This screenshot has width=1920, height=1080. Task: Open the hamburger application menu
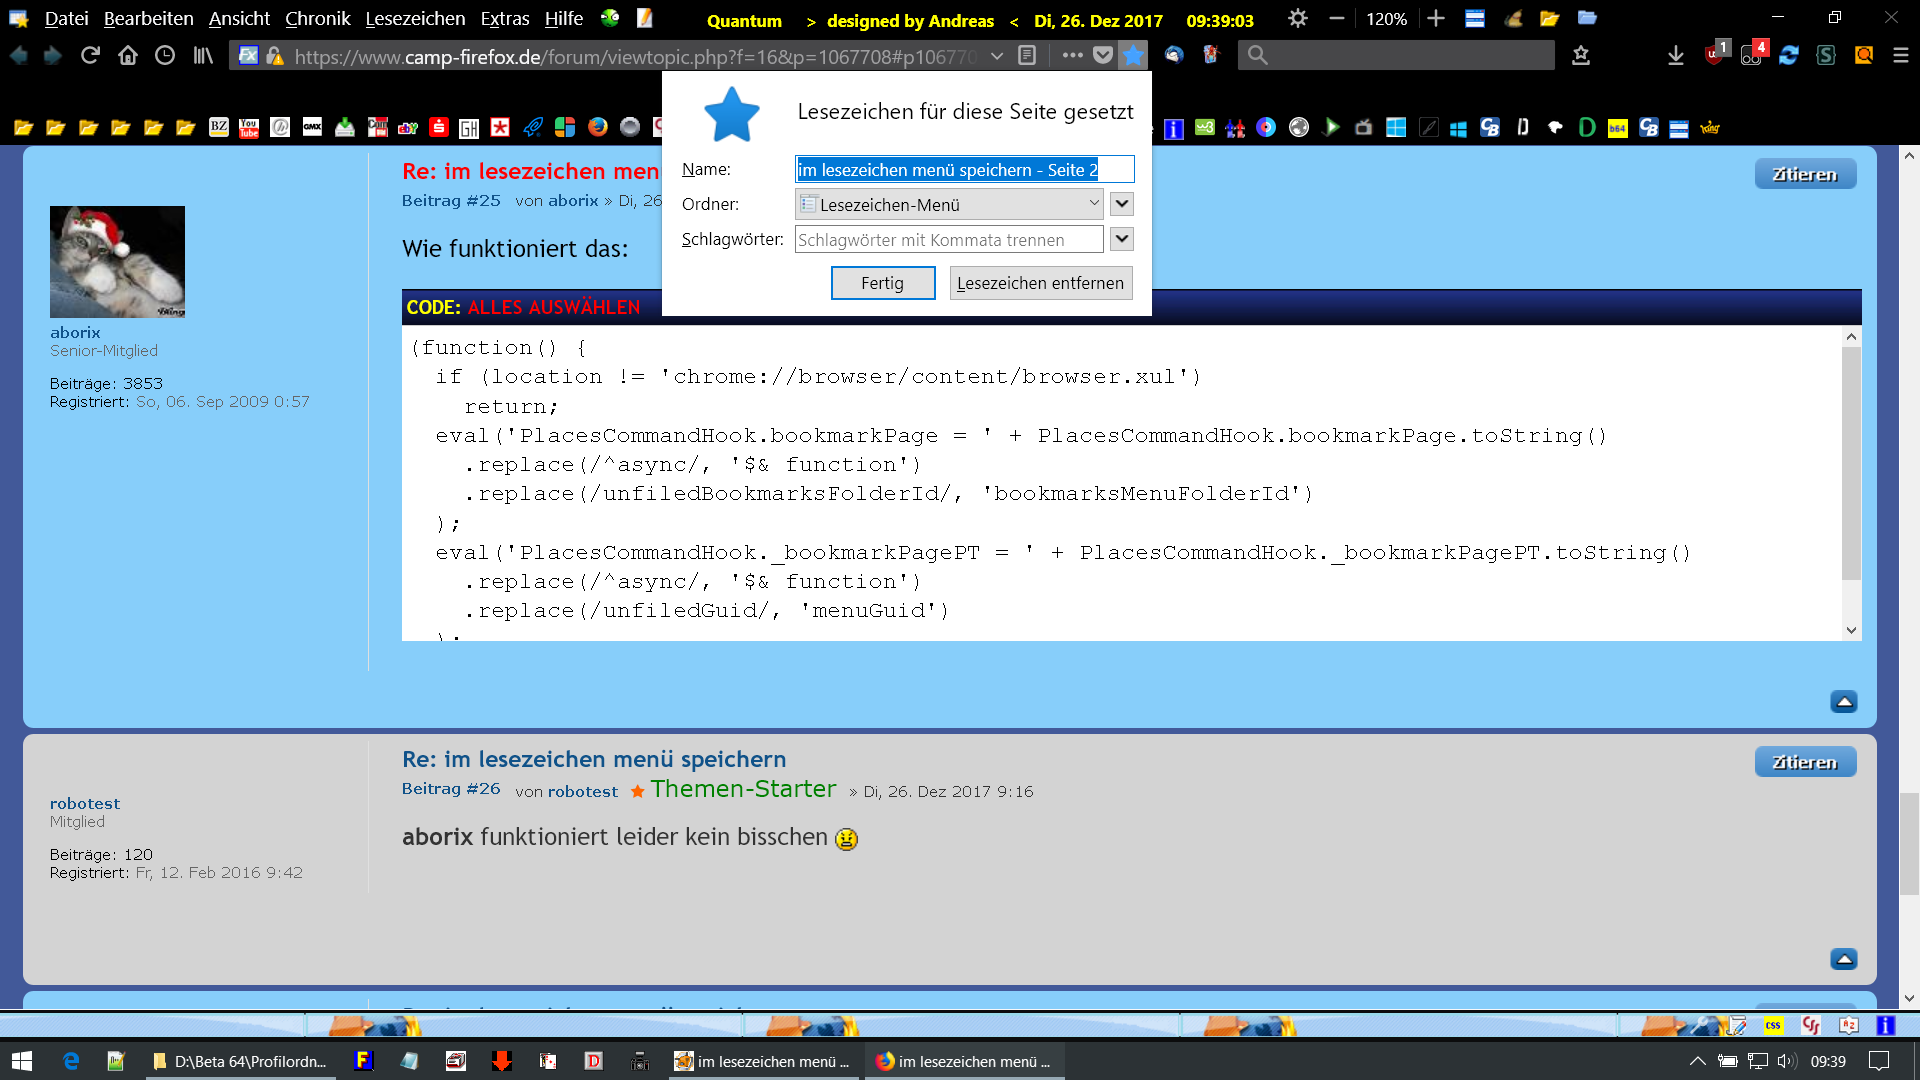[1901, 56]
